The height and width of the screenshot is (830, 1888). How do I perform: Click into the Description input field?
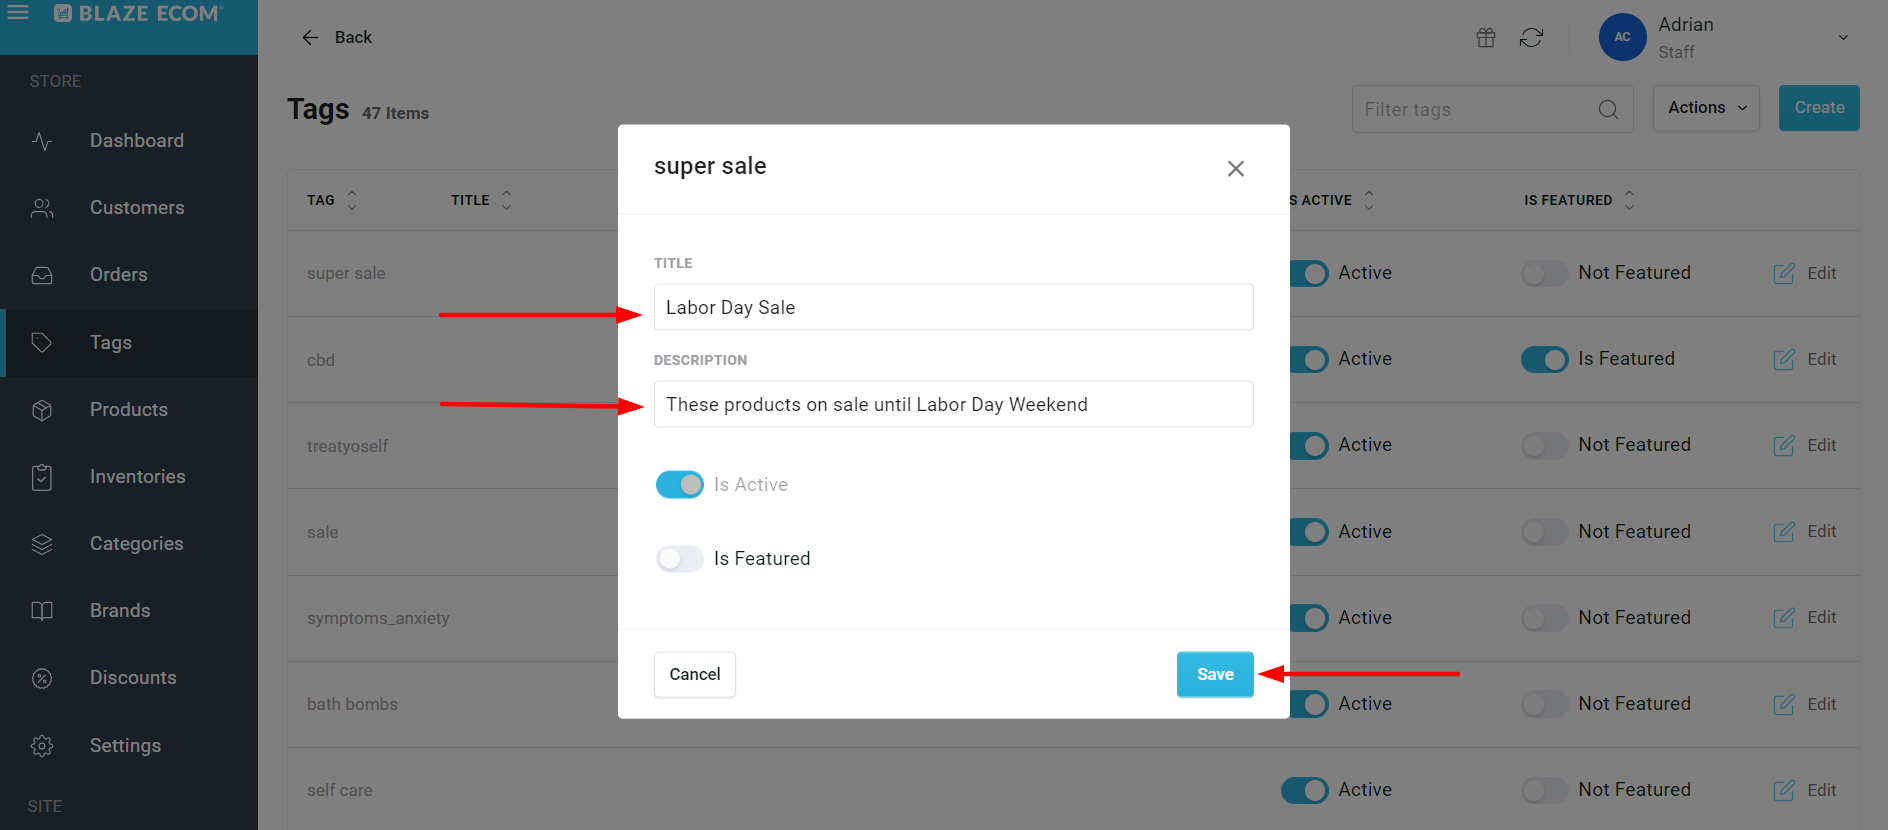point(953,404)
